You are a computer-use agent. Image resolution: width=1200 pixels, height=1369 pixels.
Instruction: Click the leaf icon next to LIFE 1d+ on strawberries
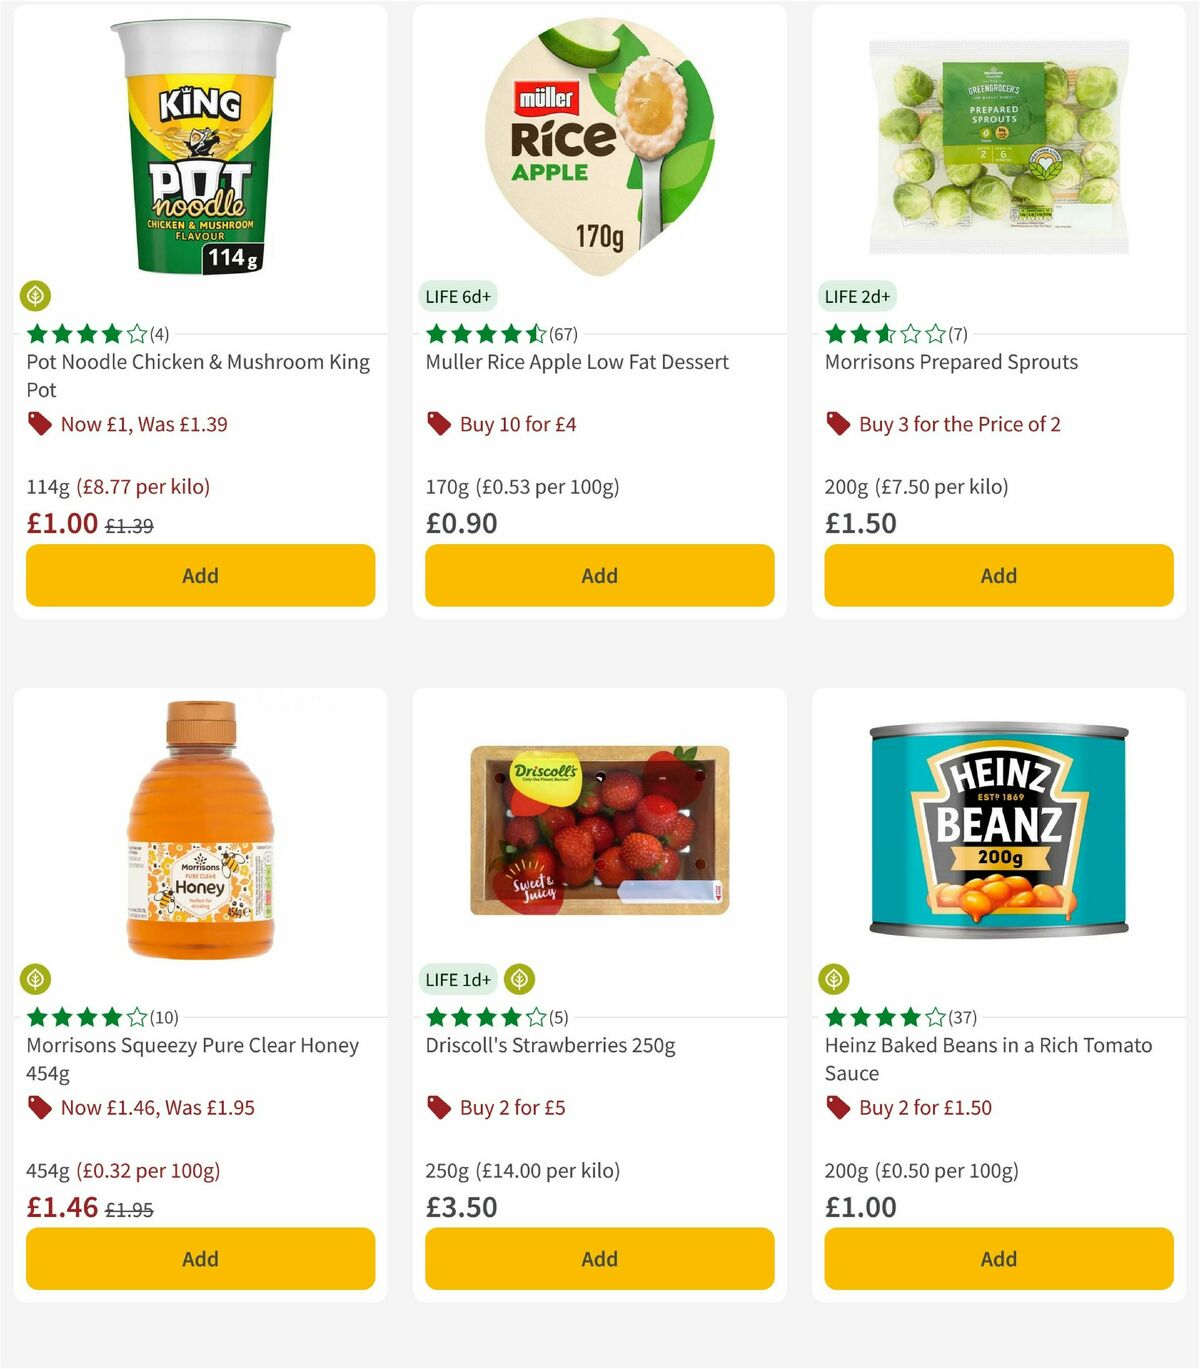pos(519,979)
